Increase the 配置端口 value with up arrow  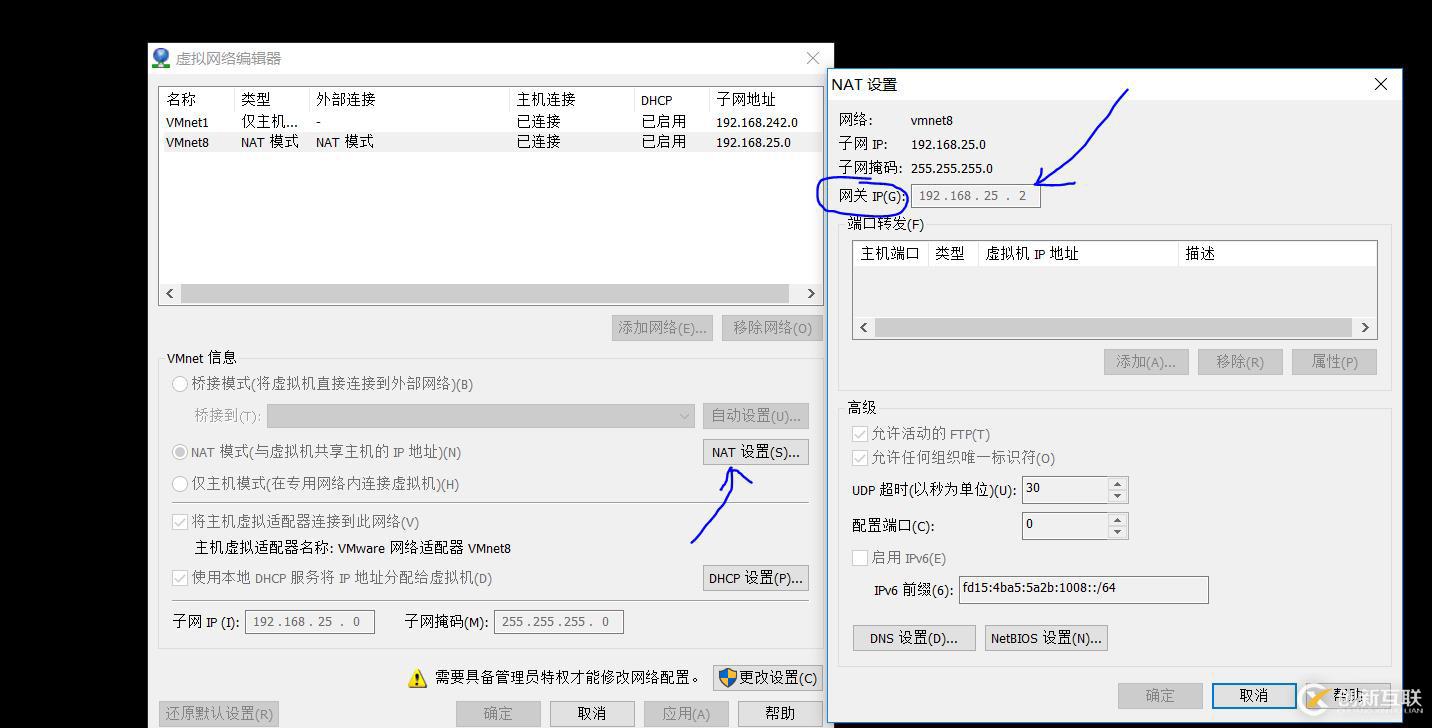pos(1118,519)
